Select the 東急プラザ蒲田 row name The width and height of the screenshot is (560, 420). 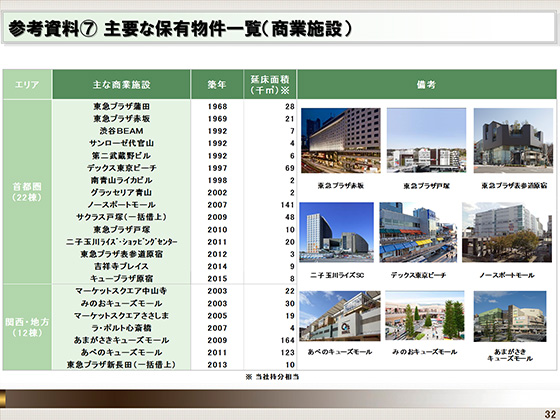(121, 106)
